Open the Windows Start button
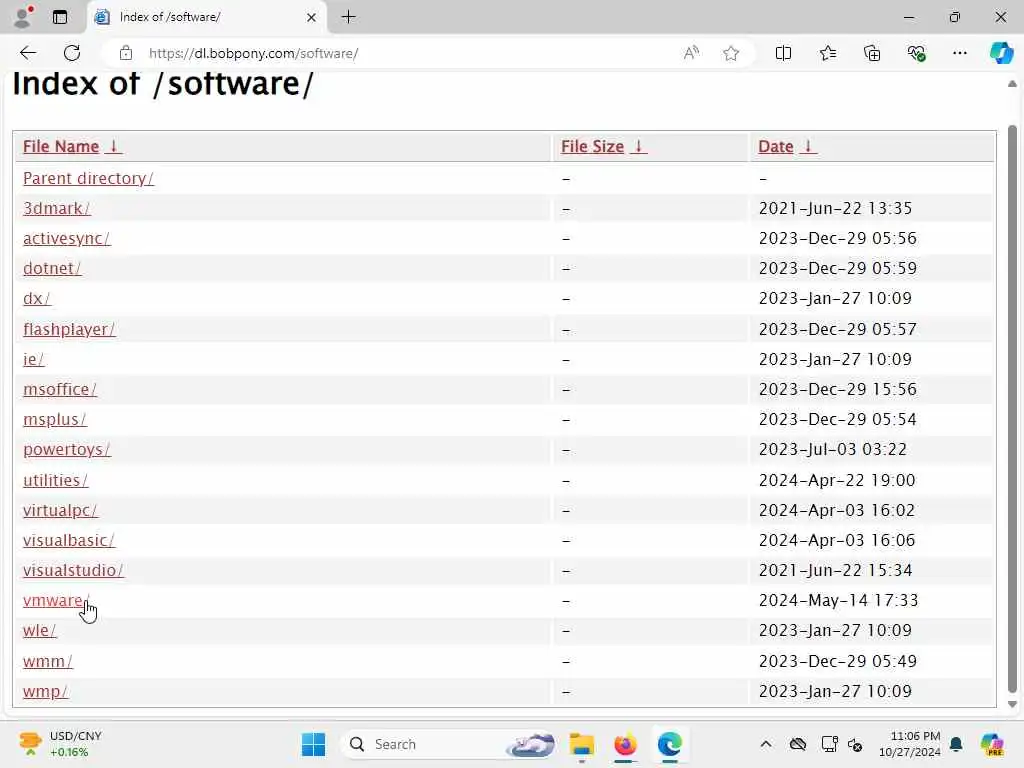 [x=313, y=744]
